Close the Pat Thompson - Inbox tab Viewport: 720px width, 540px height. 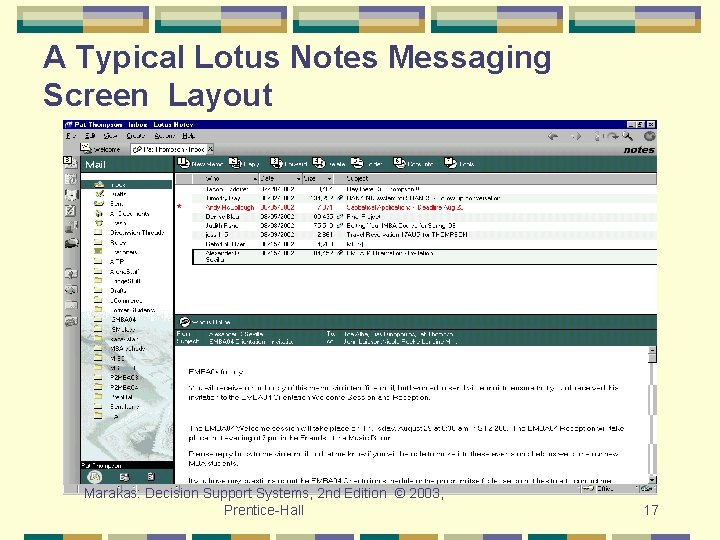click(210, 149)
